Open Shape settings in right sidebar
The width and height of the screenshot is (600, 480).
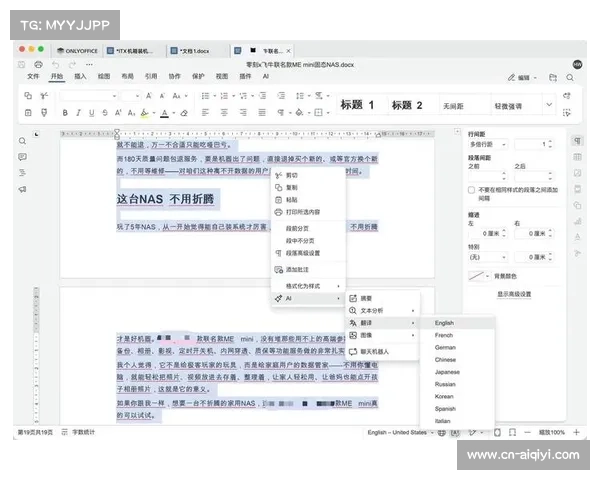[577, 205]
